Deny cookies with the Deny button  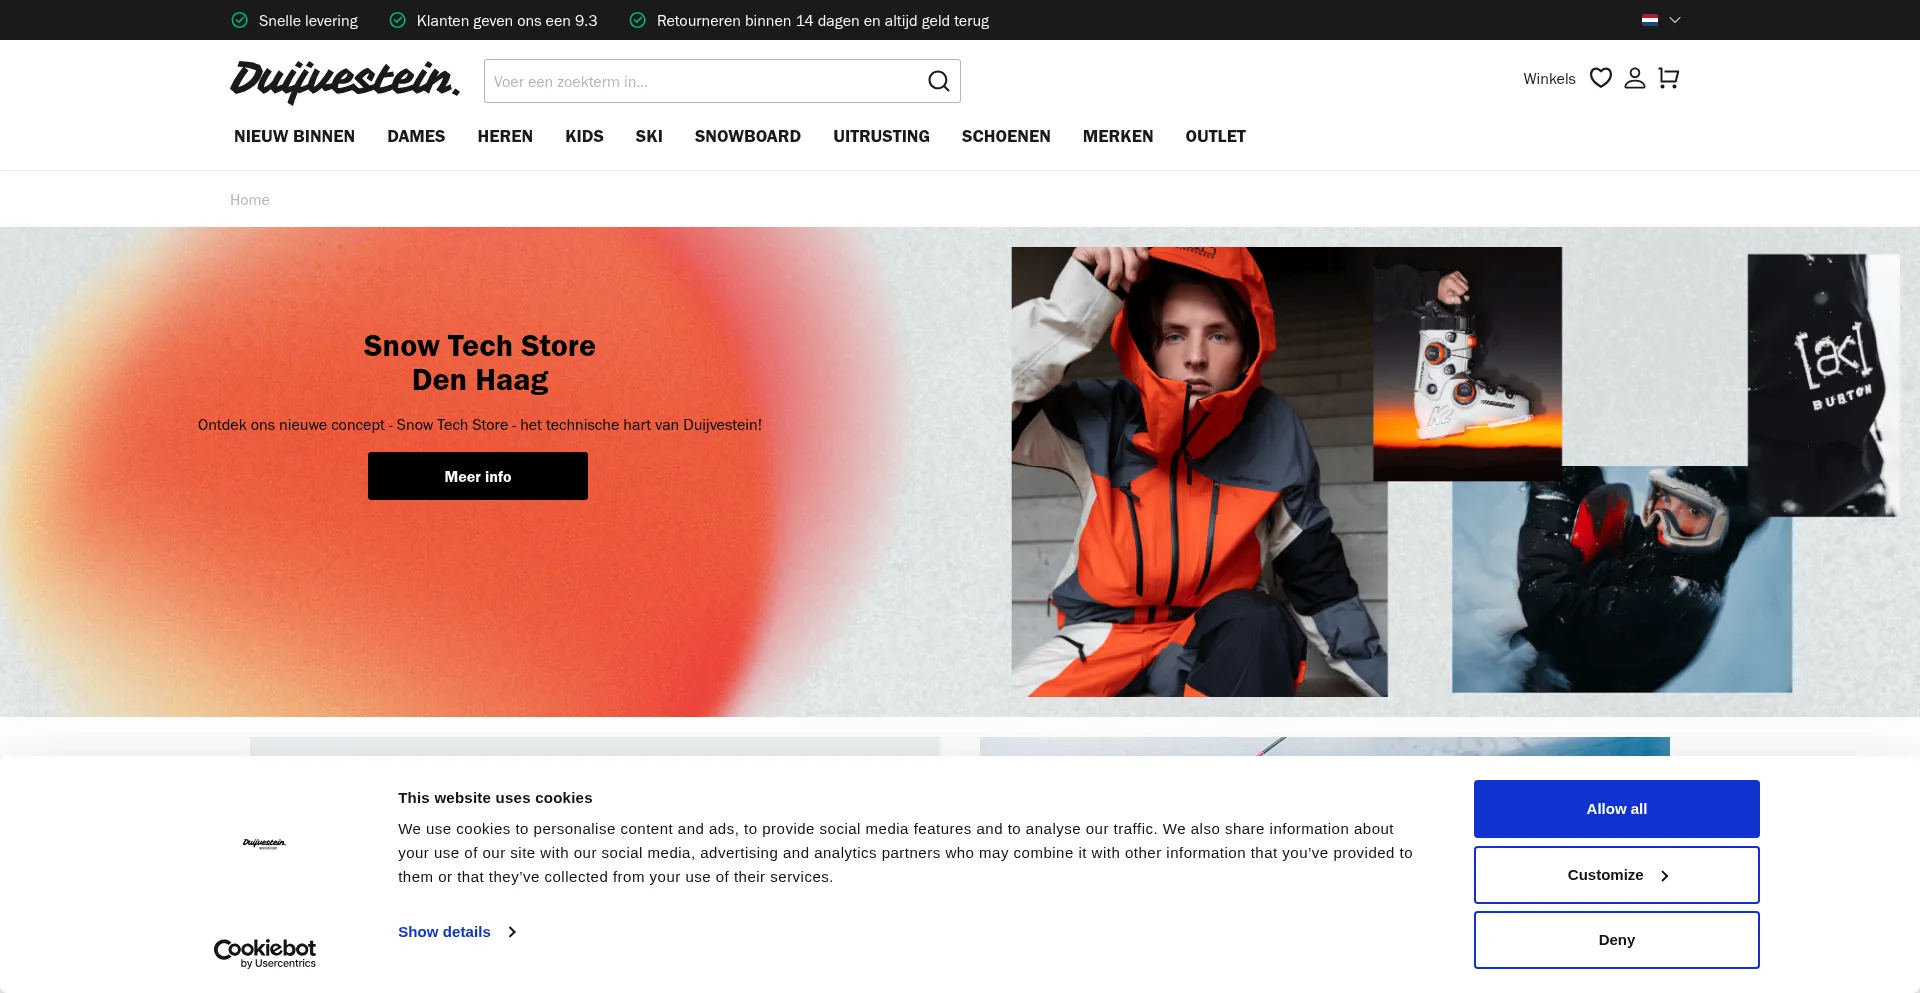pos(1616,940)
